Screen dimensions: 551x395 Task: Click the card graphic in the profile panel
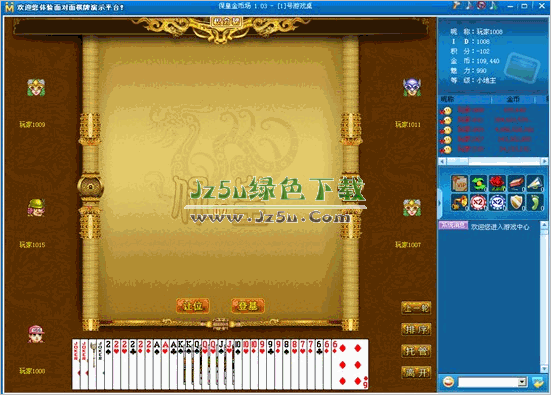[523, 67]
